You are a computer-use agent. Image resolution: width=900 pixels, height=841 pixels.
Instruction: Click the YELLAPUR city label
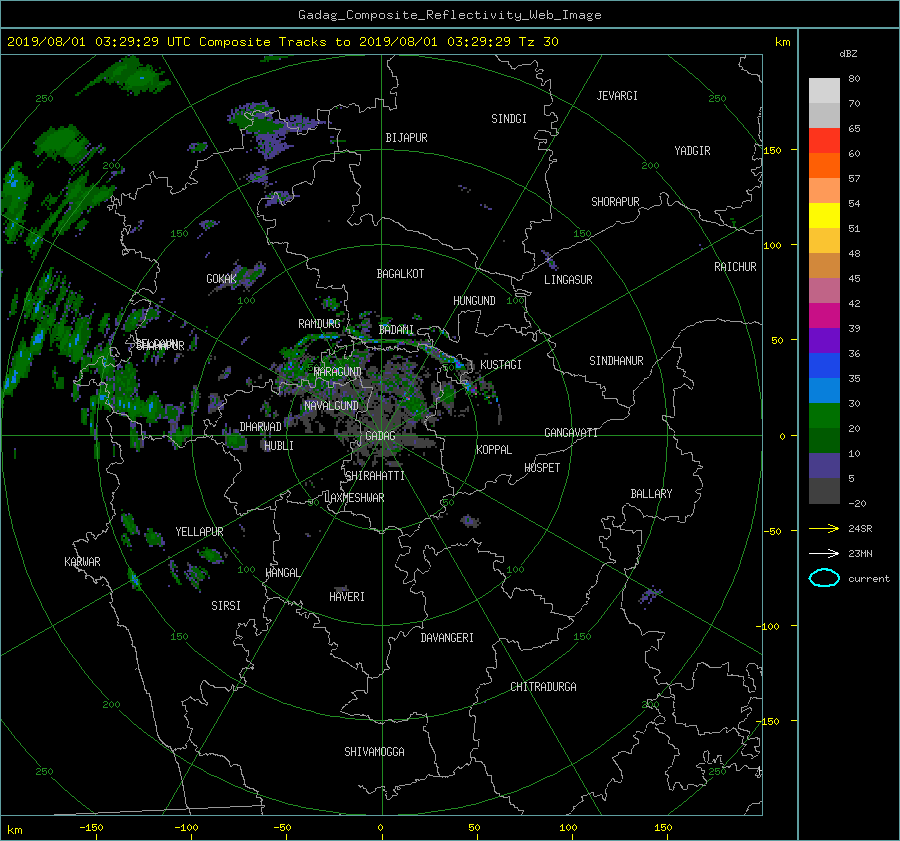[199, 532]
